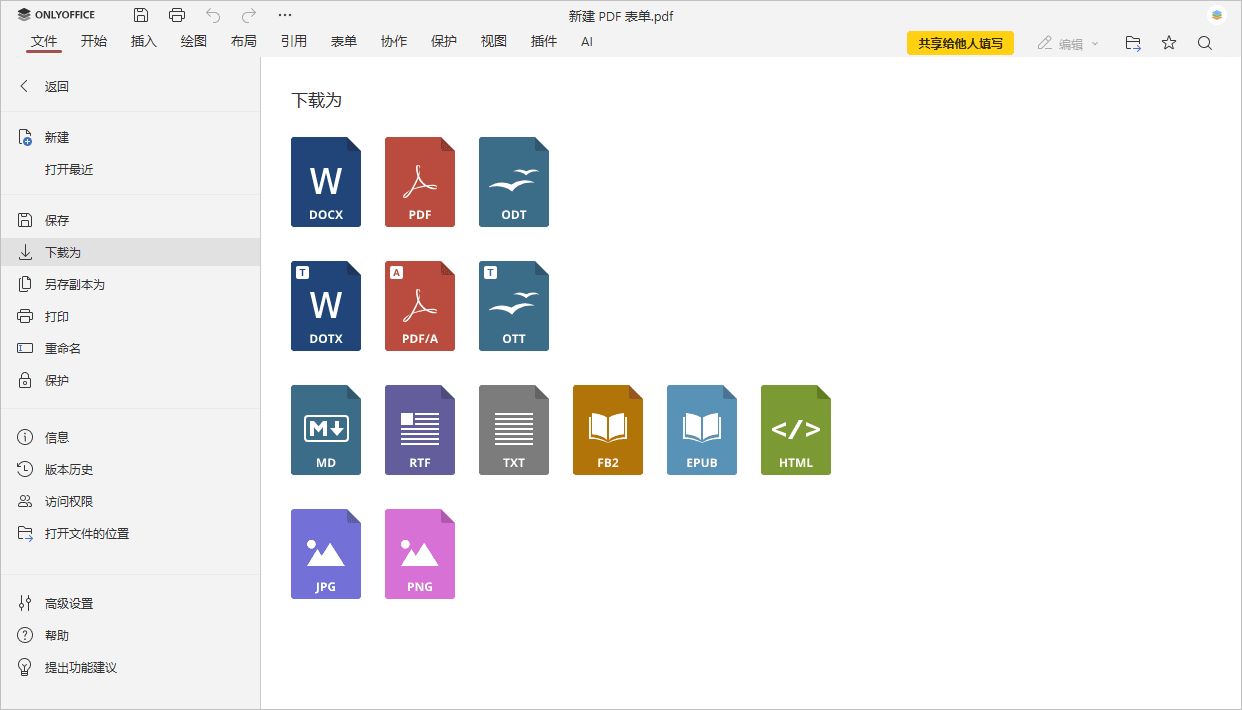Viewport: 1242px width, 710px height.
Task: Click the Undo icon in the toolbar
Action: [x=212, y=15]
